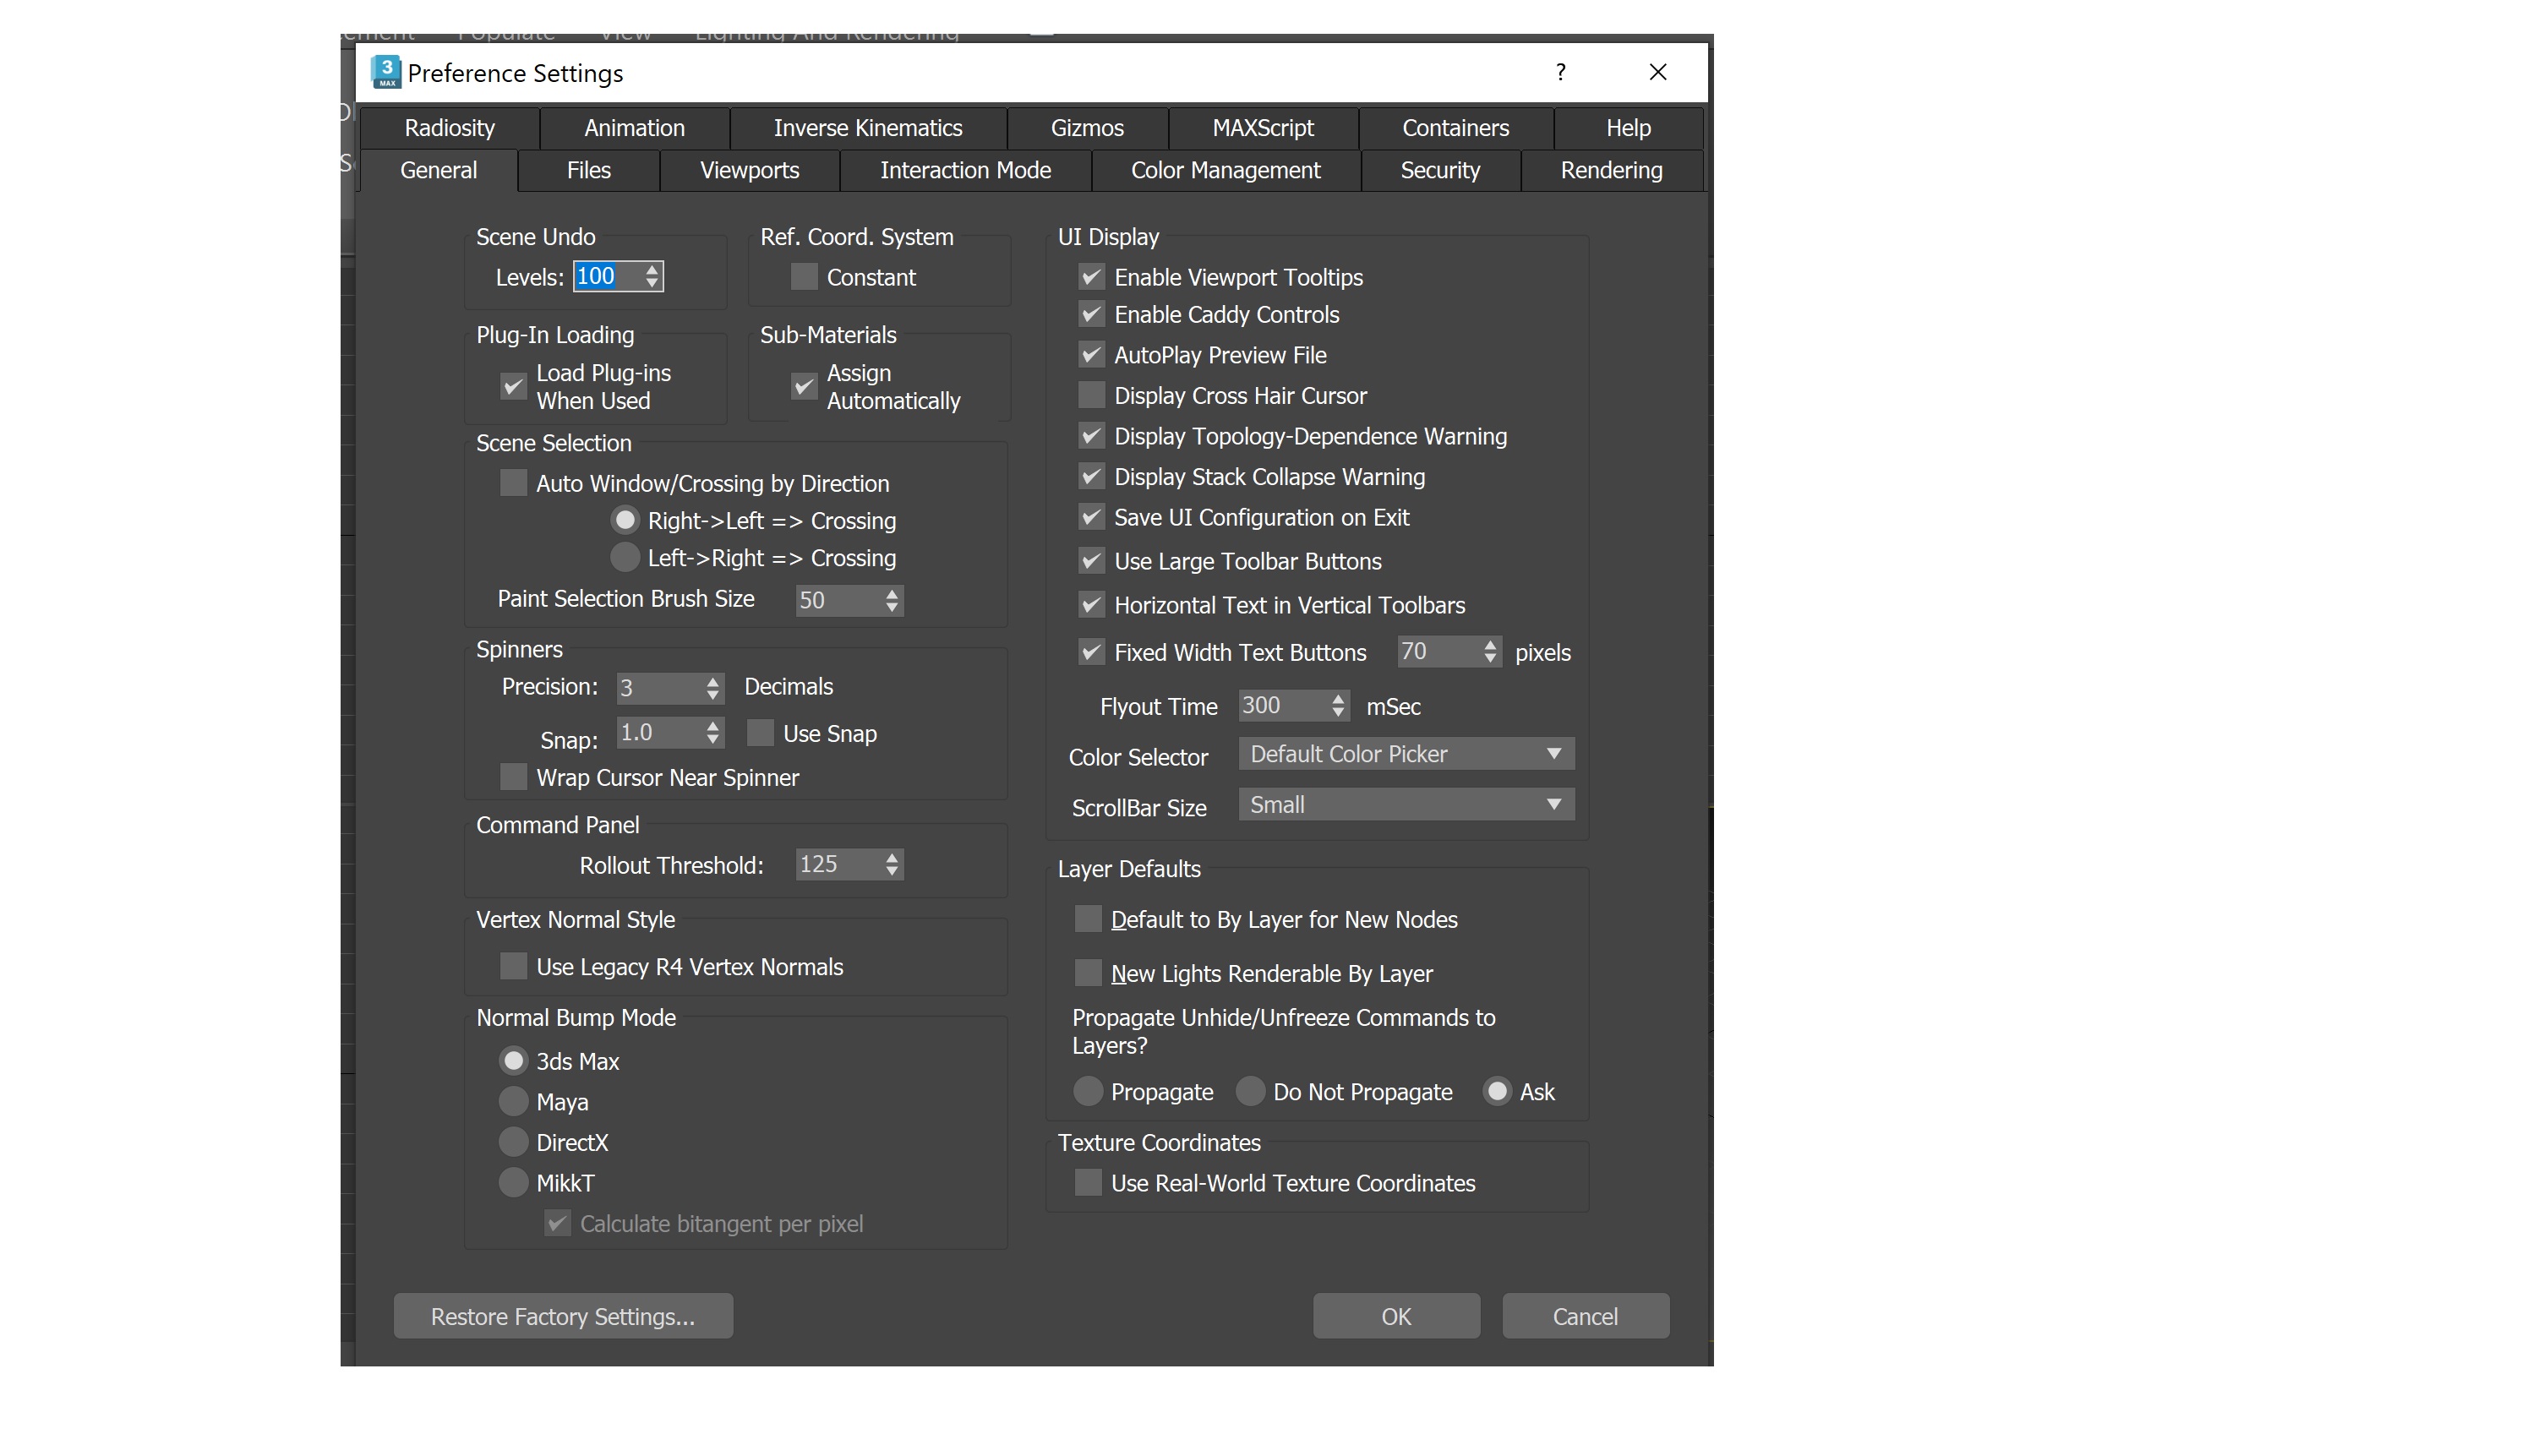This screenshot has width=2544, height=1456.
Task: Open the ScrollBar Size dropdown
Action: [x=1405, y=804]
